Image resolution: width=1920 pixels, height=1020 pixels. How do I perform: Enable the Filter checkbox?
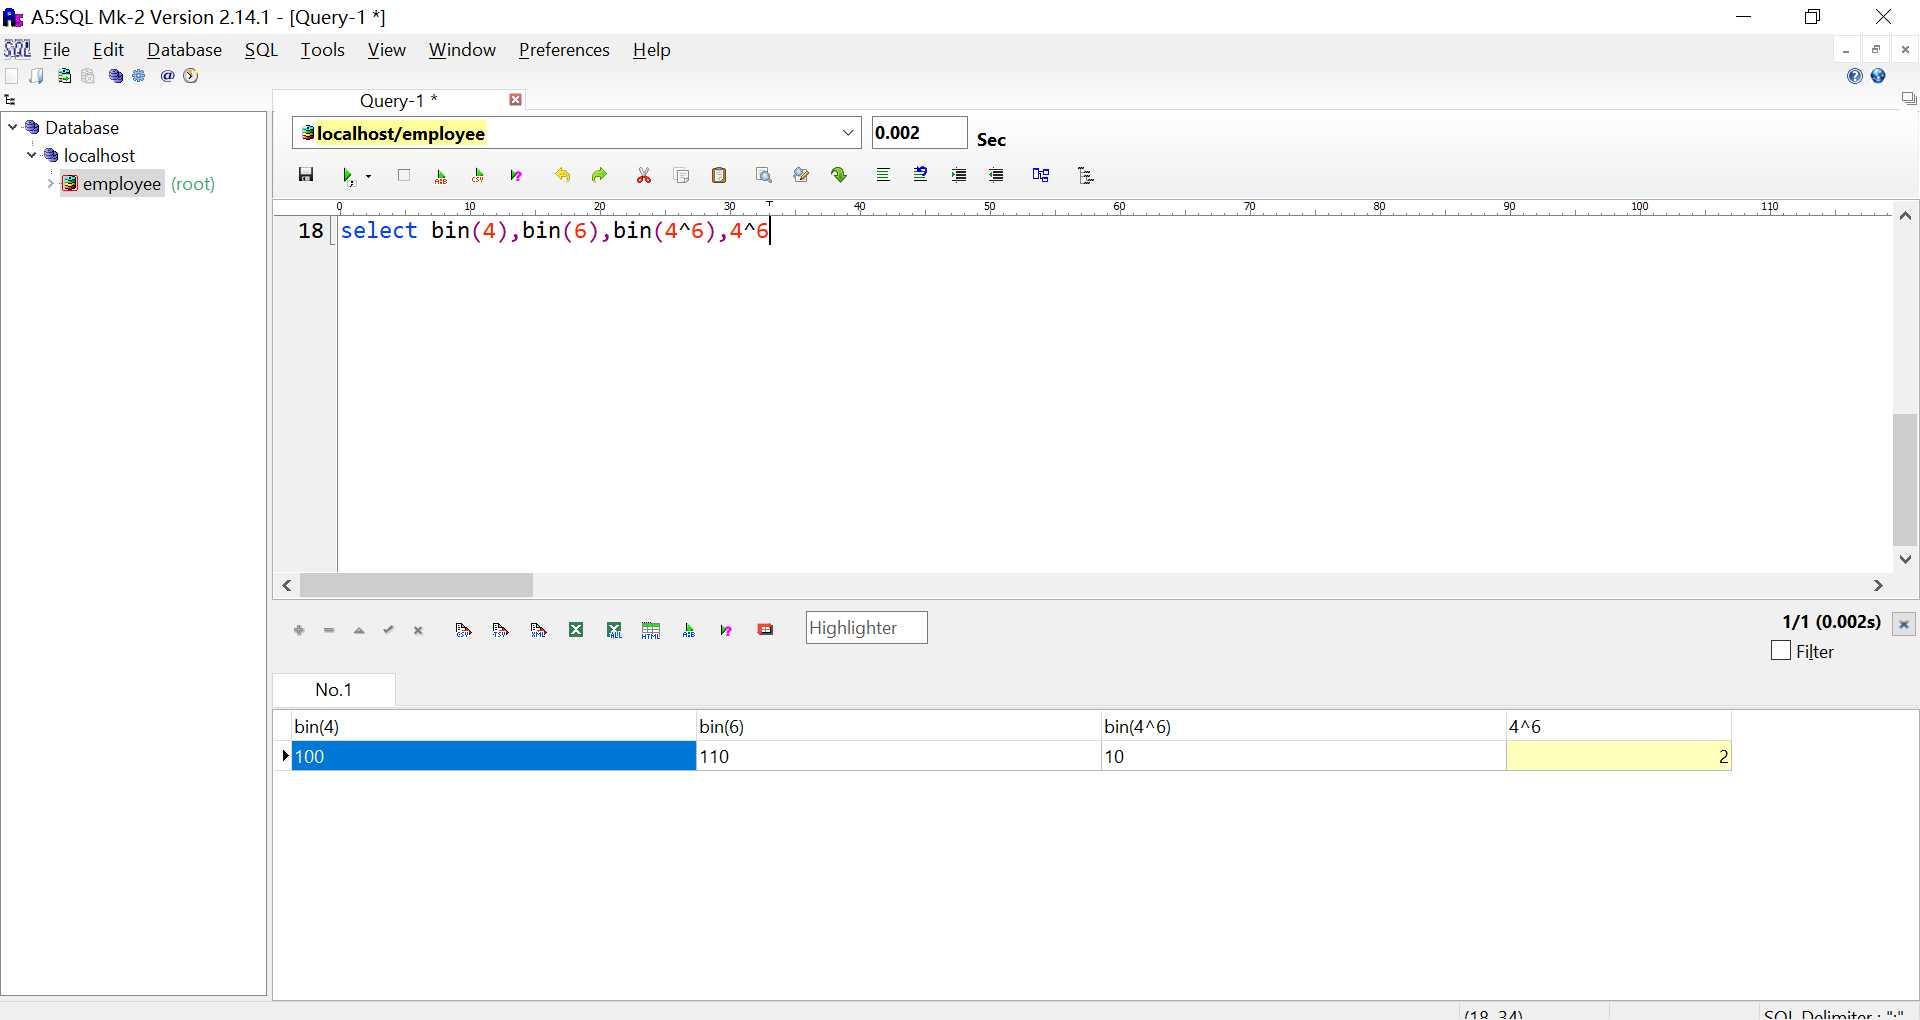pyautogui.click(x=1781, y=650)
